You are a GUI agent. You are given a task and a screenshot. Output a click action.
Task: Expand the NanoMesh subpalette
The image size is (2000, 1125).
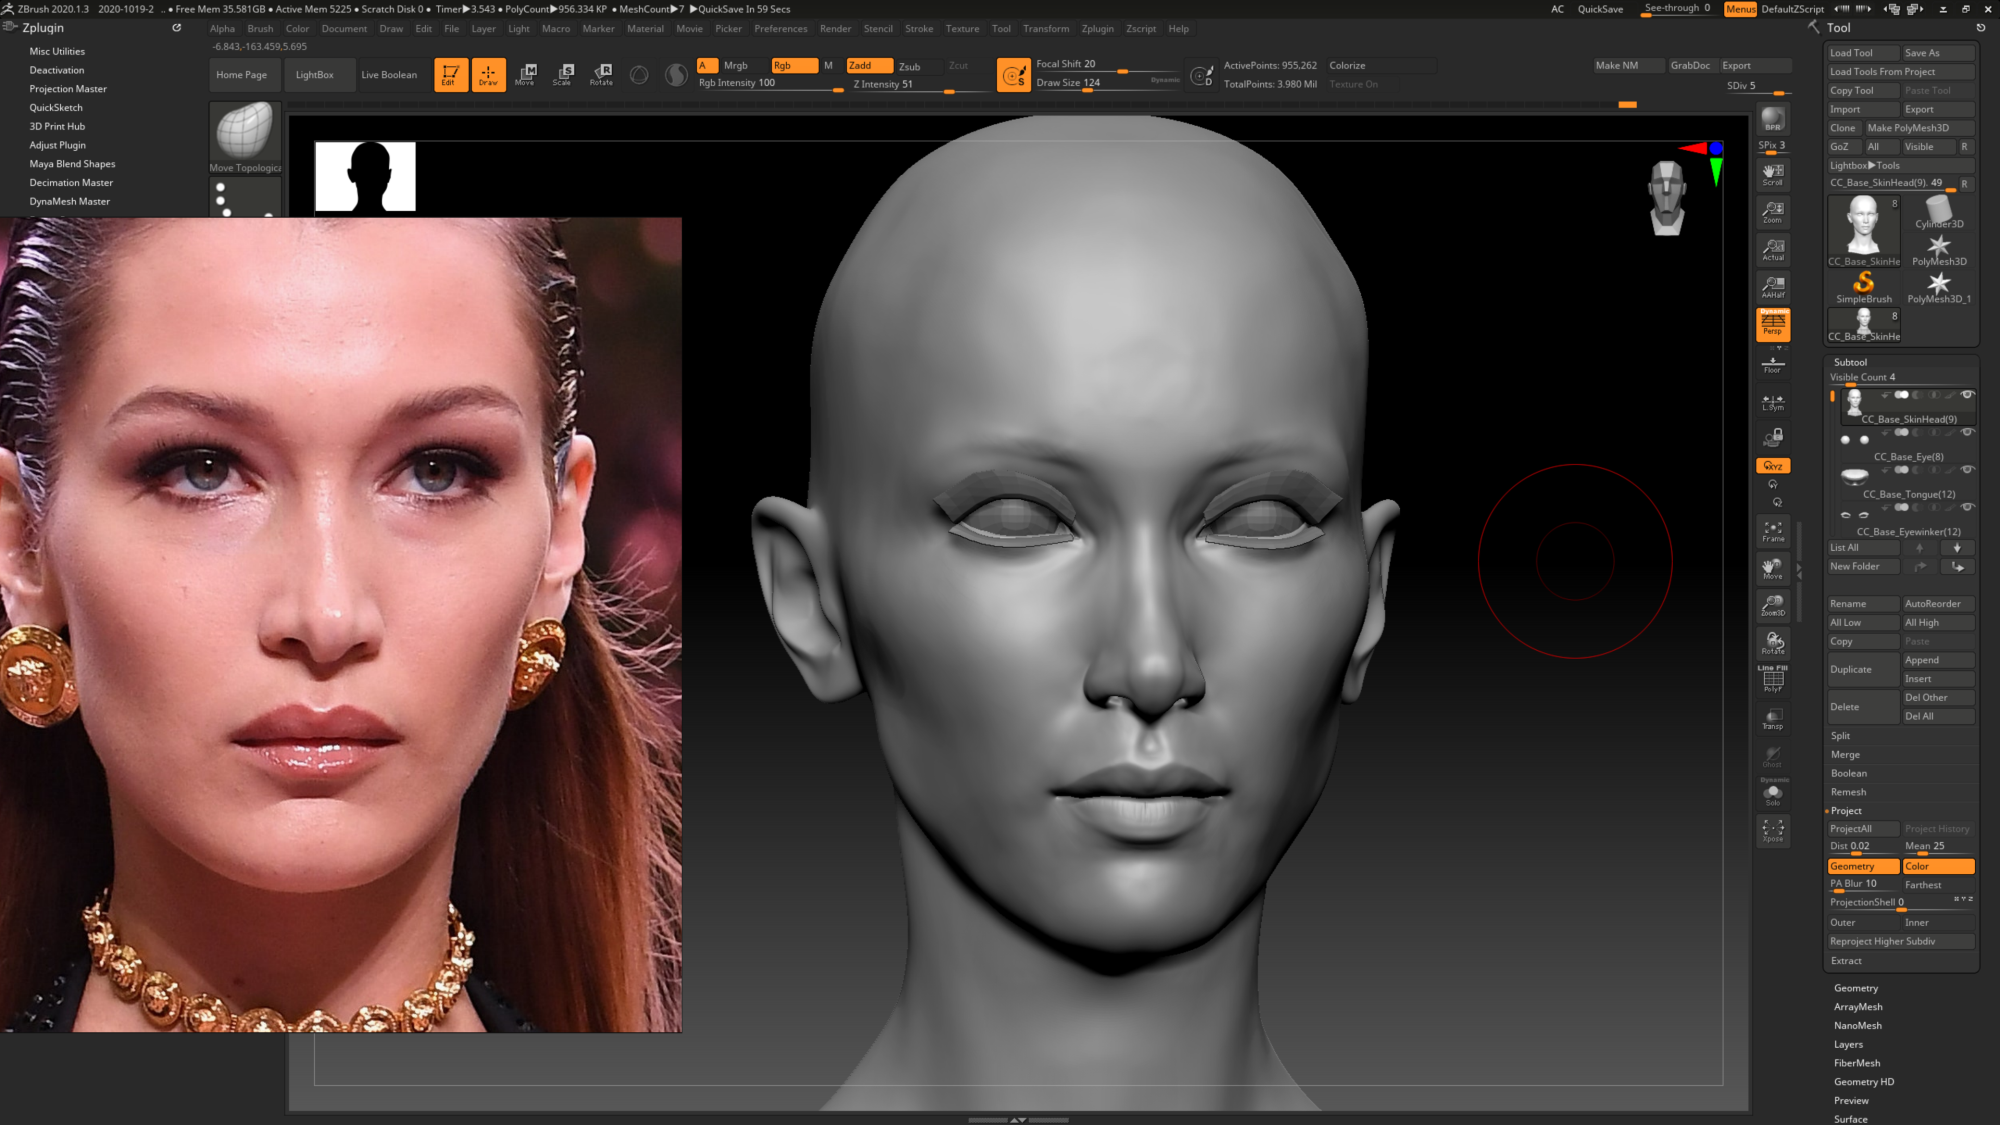1857,1026
